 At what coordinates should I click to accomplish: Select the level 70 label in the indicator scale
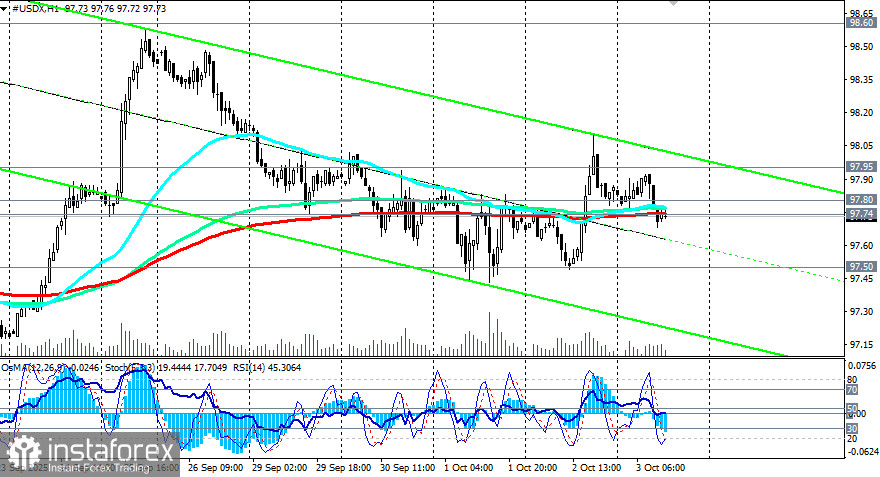(x=852, y=389)
